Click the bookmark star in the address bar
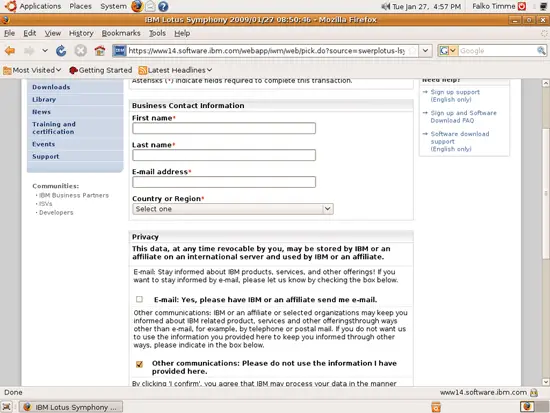 click(413, 51)
